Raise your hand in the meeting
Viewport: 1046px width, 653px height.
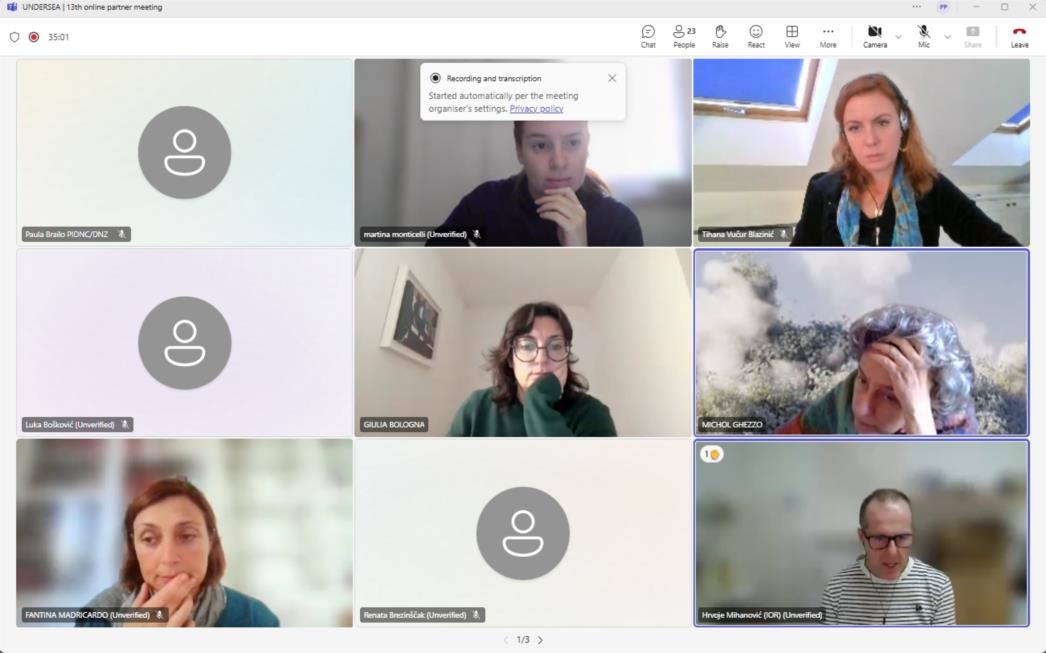(720, 36)
